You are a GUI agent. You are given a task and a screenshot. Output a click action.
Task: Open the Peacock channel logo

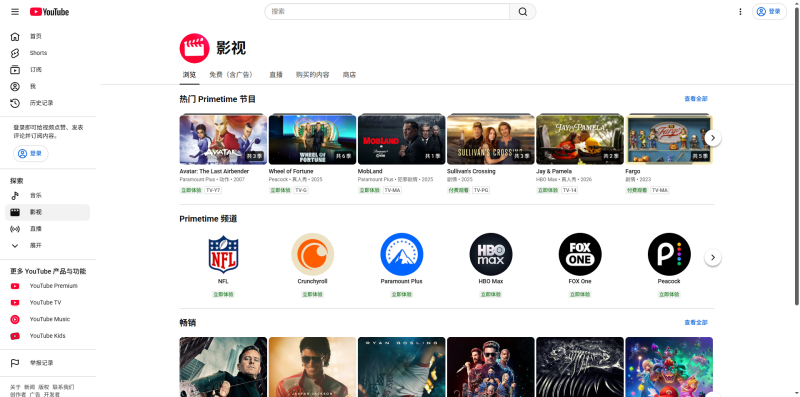669,254
